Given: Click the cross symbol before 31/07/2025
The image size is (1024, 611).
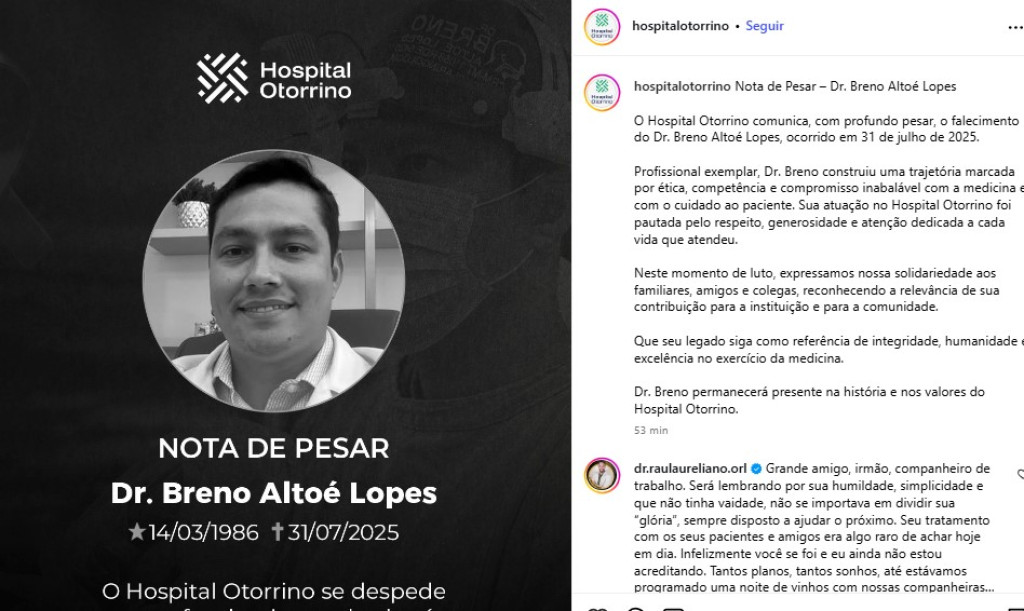Looking at the screenshot, I should coord(277,531).
